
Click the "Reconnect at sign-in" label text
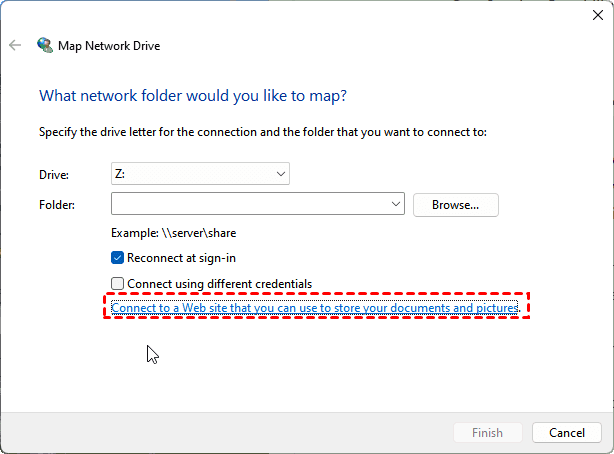[x=181, y=257]
